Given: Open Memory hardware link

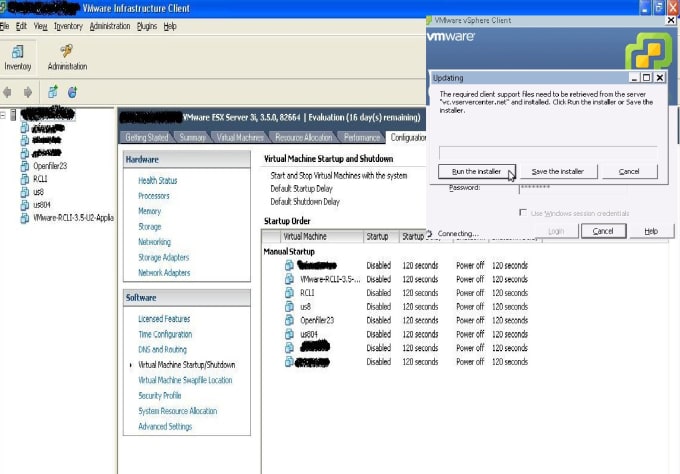Looking at the screenshot, I should tap(149, 211).
